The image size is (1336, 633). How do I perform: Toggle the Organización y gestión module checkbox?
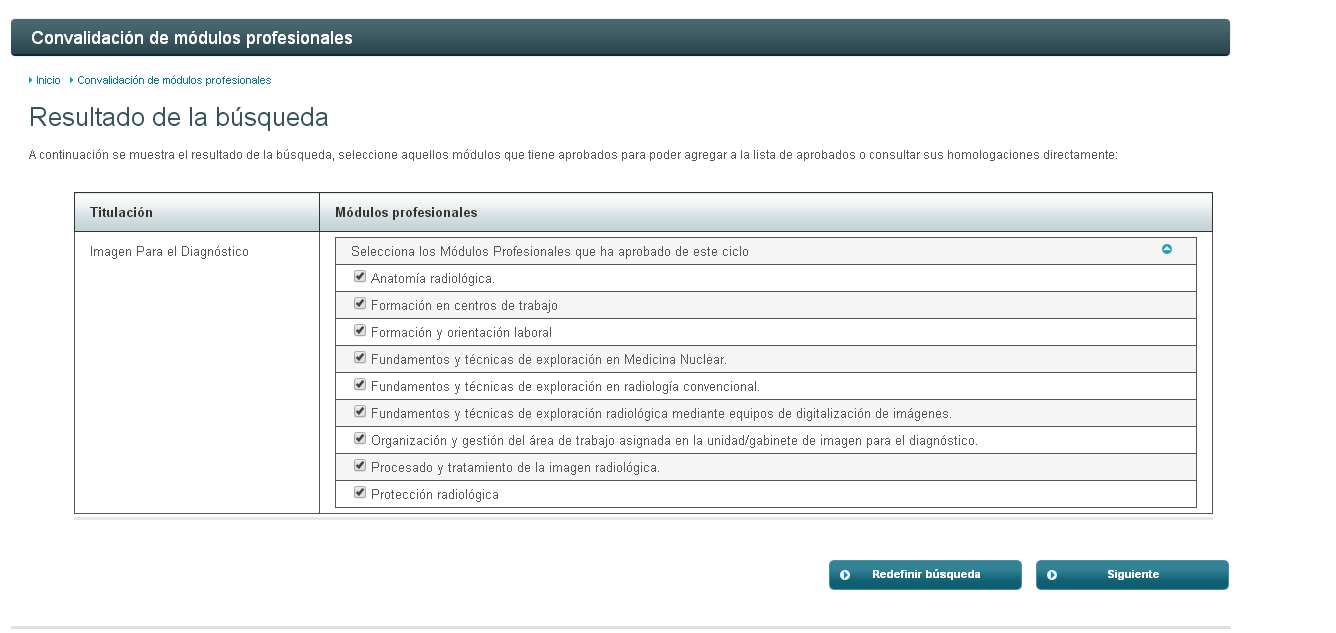coord(360,439)
